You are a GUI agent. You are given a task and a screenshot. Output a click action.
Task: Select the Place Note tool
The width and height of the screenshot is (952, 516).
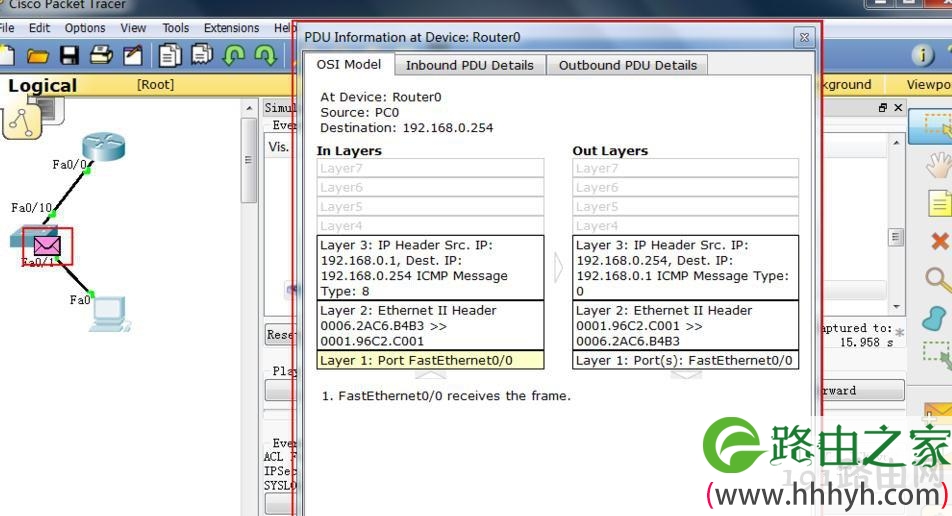939,203
